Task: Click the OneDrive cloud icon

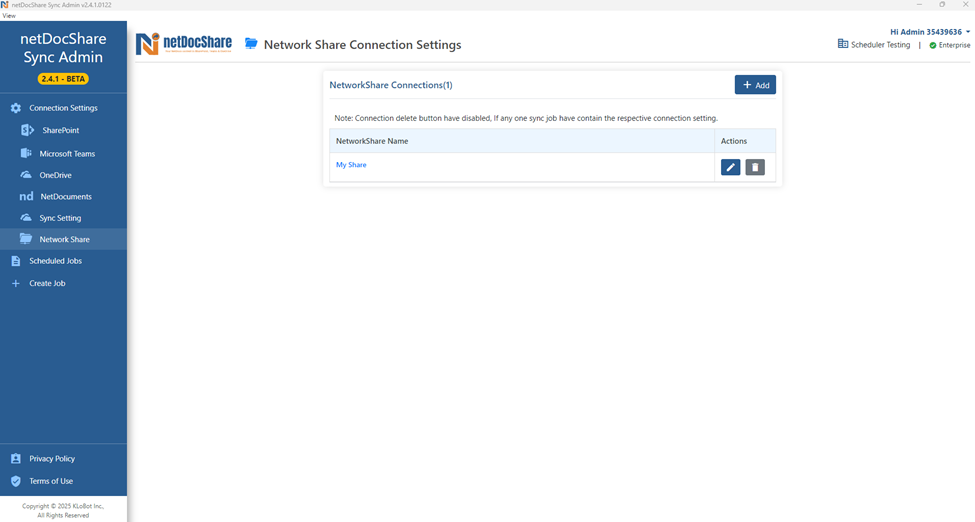Action: point(26,175)
